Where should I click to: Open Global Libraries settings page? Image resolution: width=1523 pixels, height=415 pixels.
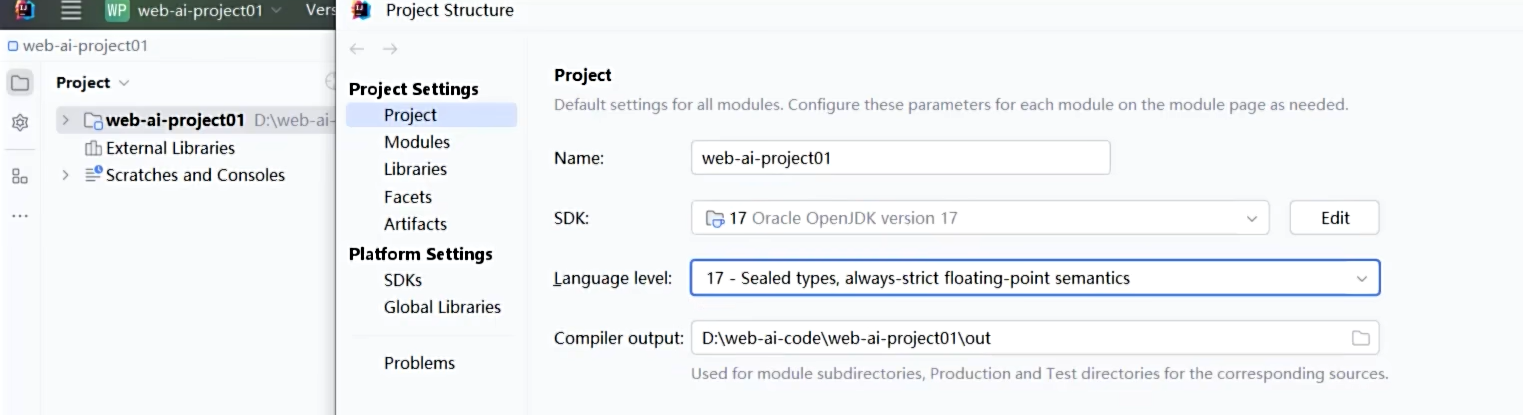pyautogui.click(x=442, y=307)
